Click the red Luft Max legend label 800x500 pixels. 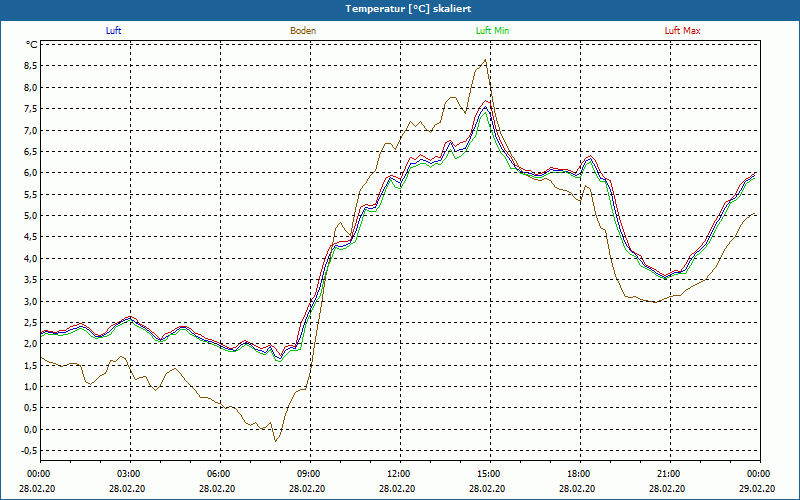[x=683, y=31]
